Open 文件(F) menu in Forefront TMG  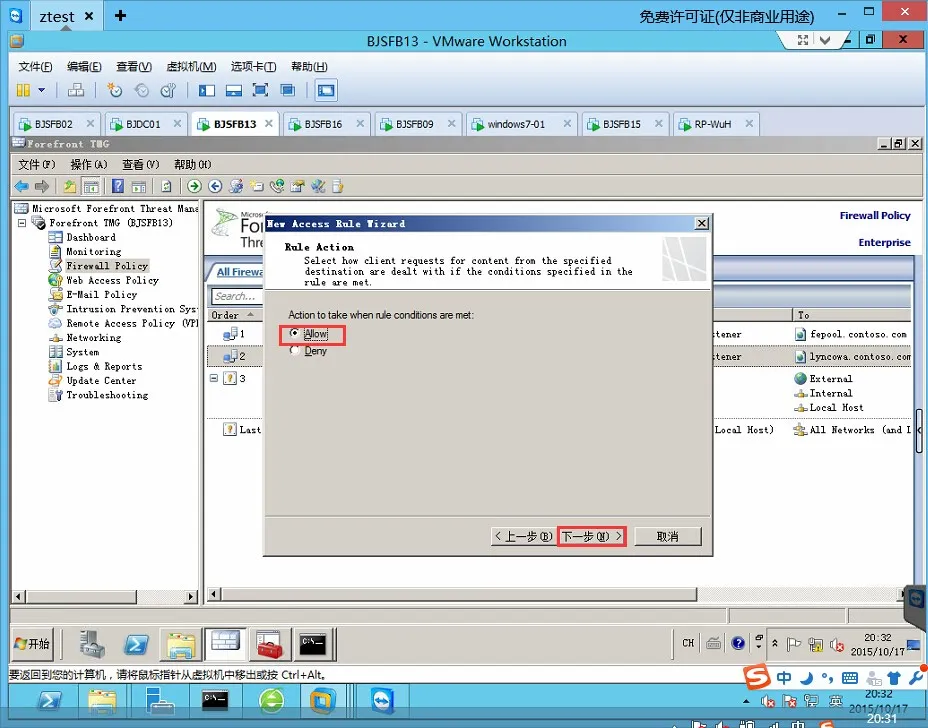click(x=37, y=165)
